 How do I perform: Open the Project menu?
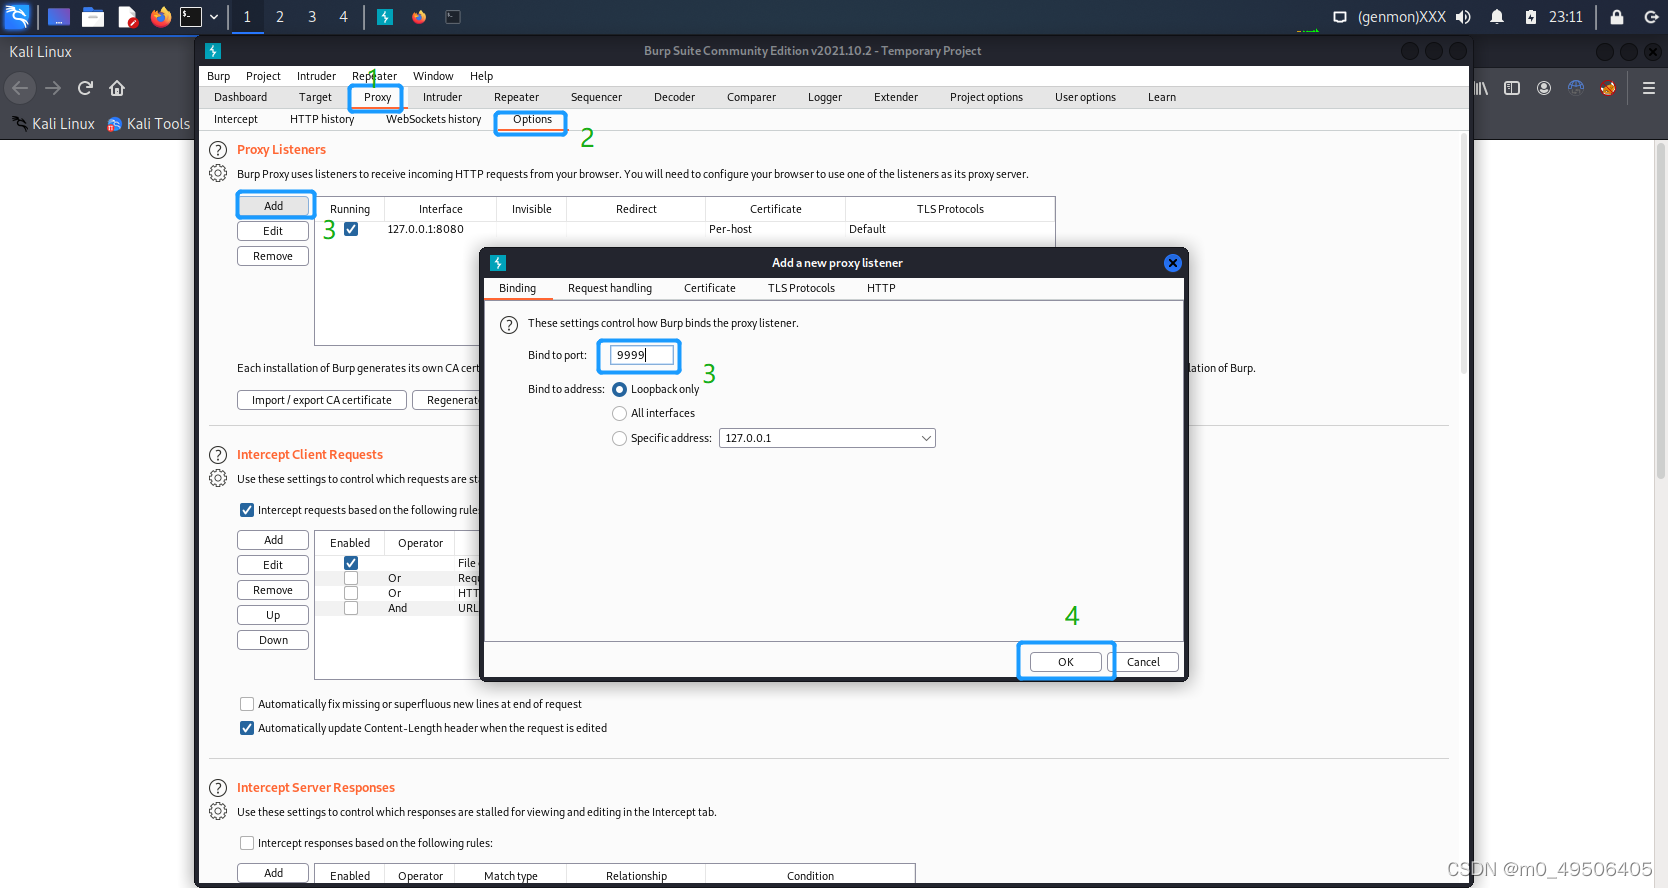(263, 76)
